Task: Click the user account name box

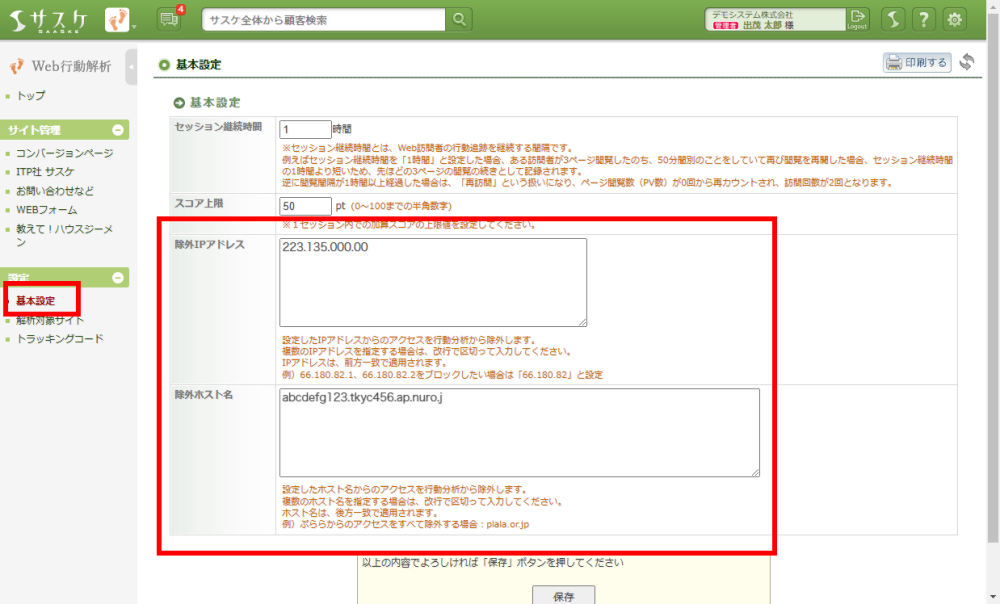Action: (775, 20)
